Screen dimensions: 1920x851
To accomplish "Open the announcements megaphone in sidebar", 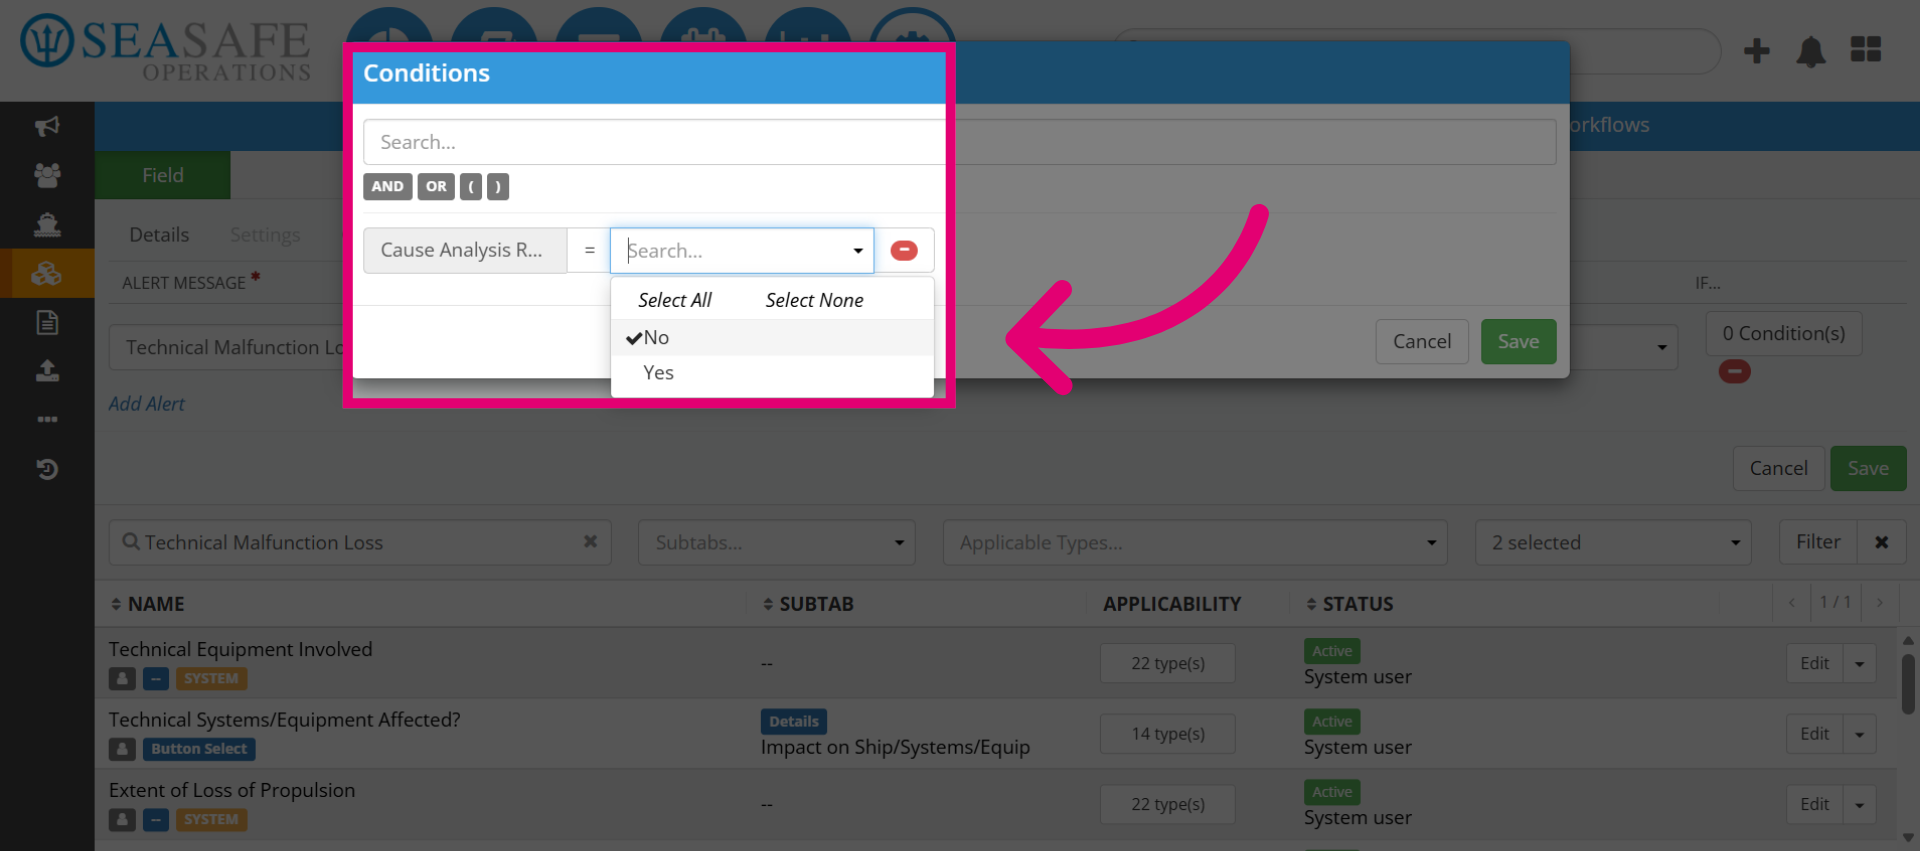I will 47,126.
